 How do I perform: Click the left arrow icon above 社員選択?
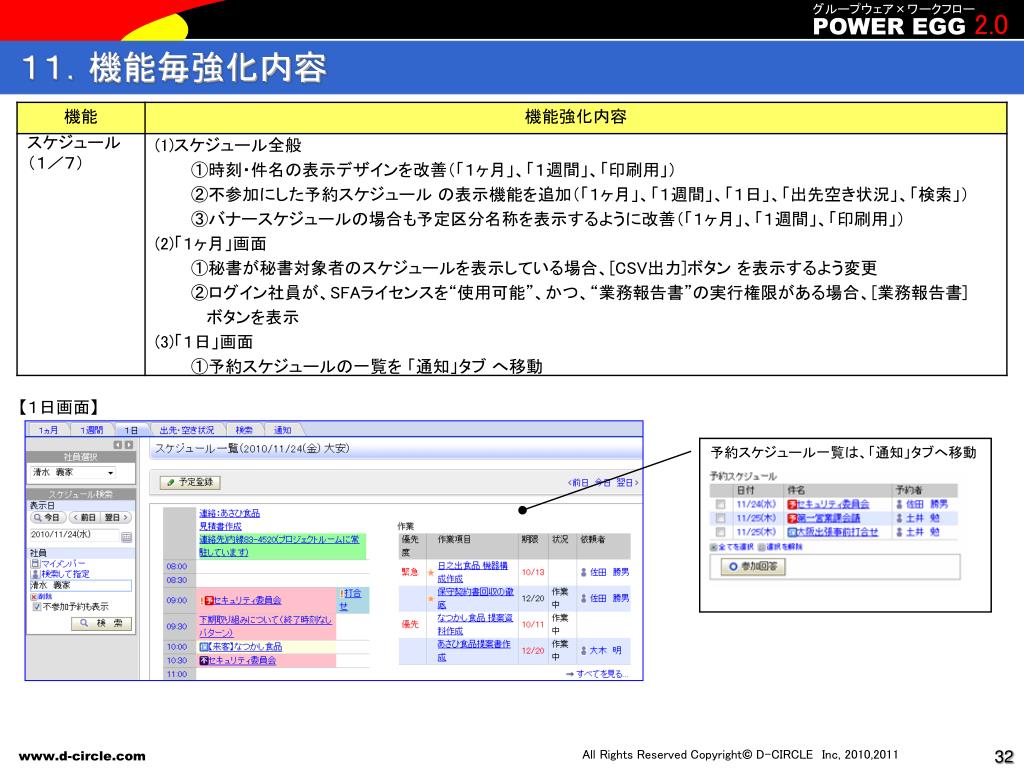click(118, 445)
